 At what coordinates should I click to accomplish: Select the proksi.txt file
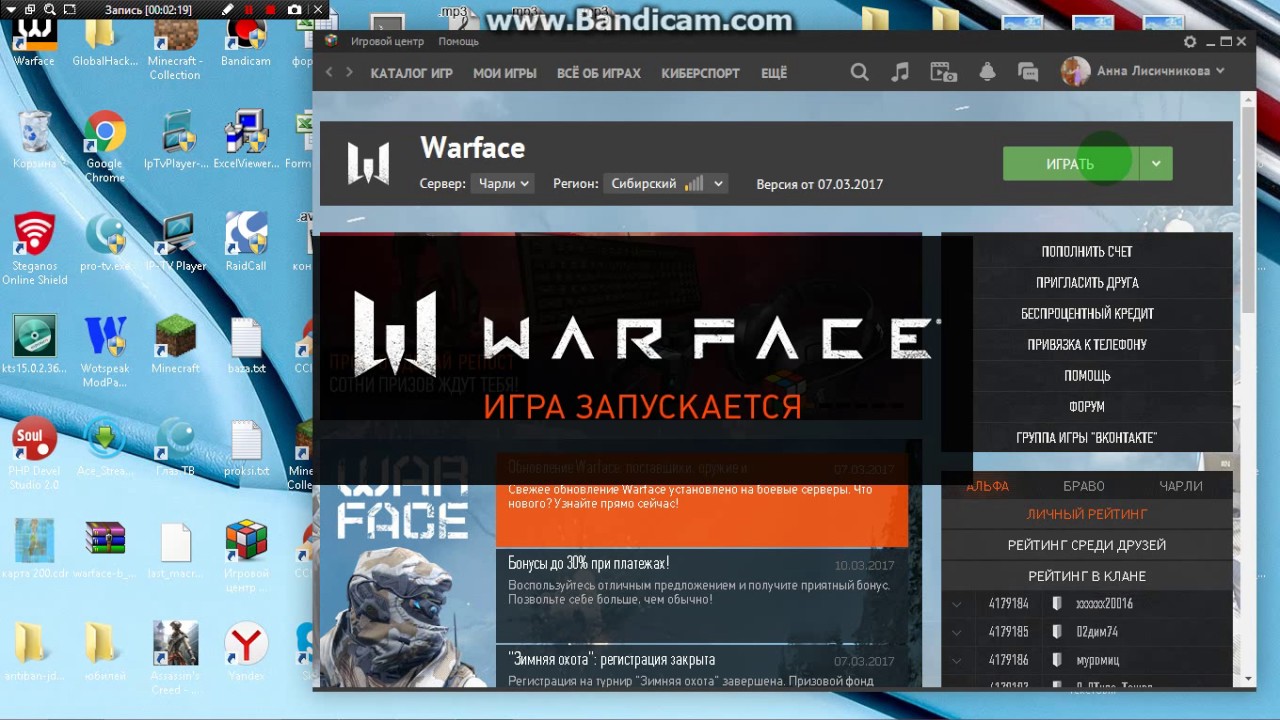pos(245,447)
